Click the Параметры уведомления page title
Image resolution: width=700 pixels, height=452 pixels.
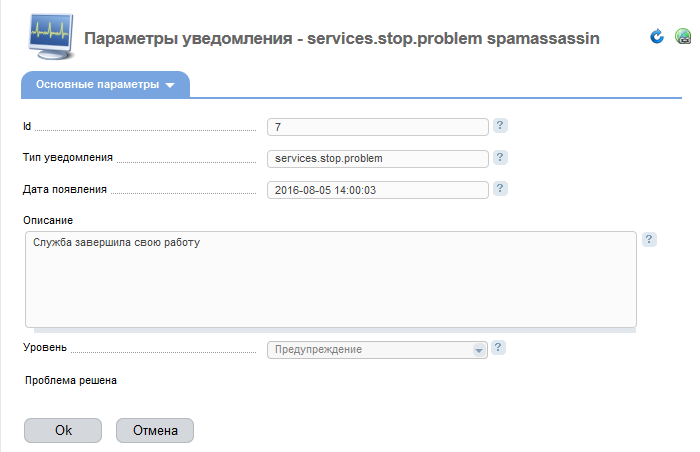[x=342, y=38]
